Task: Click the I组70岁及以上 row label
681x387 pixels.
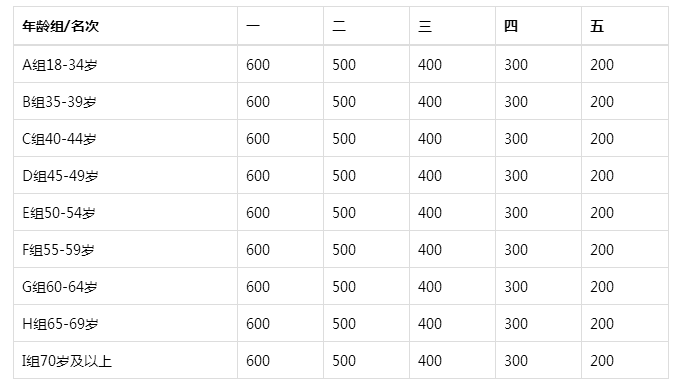Action: [67, 361]
